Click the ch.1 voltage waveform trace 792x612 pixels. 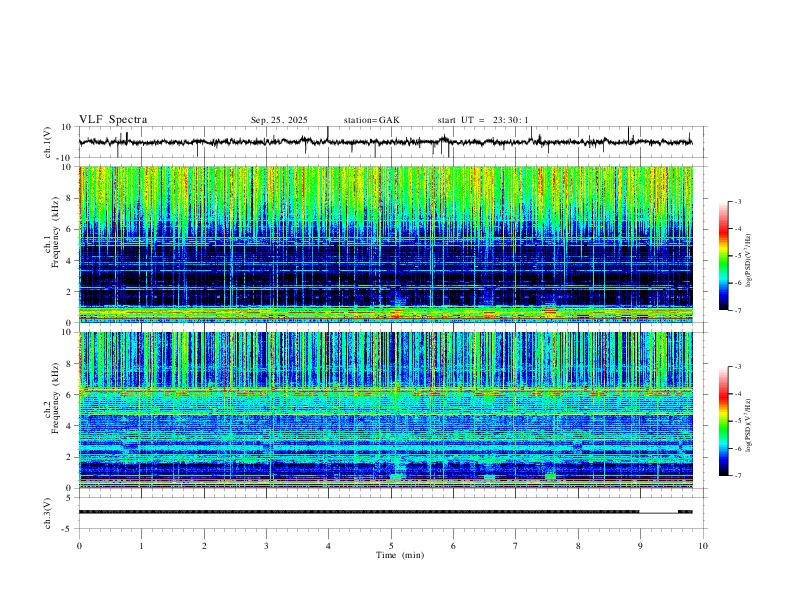[x=385, y=142]
